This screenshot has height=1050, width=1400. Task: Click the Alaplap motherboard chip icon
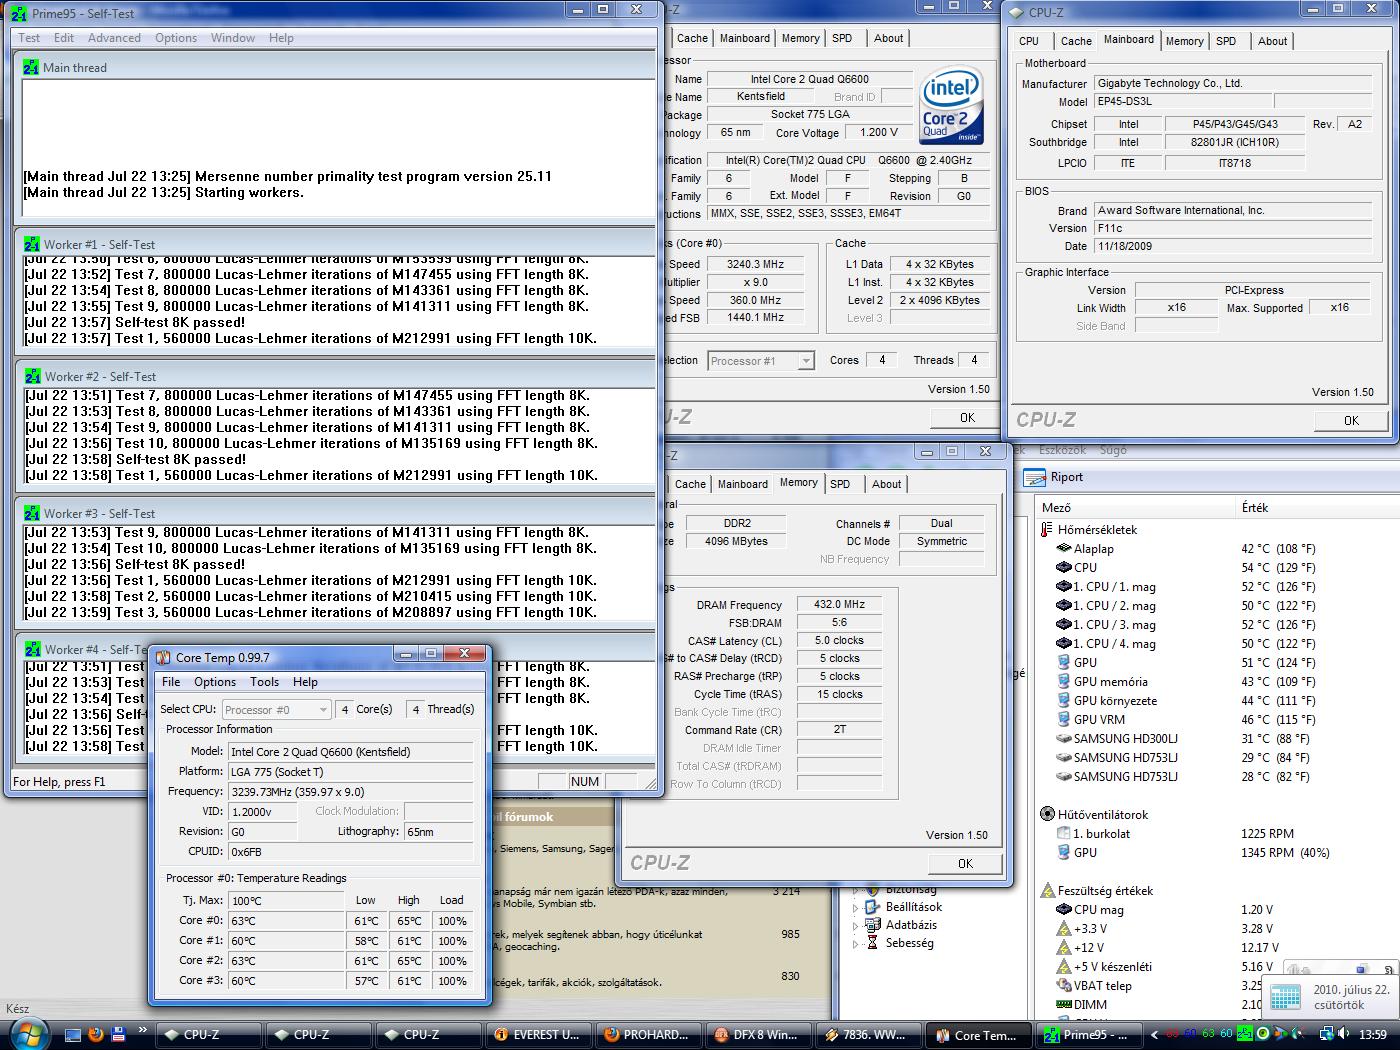click(1064, 549)
